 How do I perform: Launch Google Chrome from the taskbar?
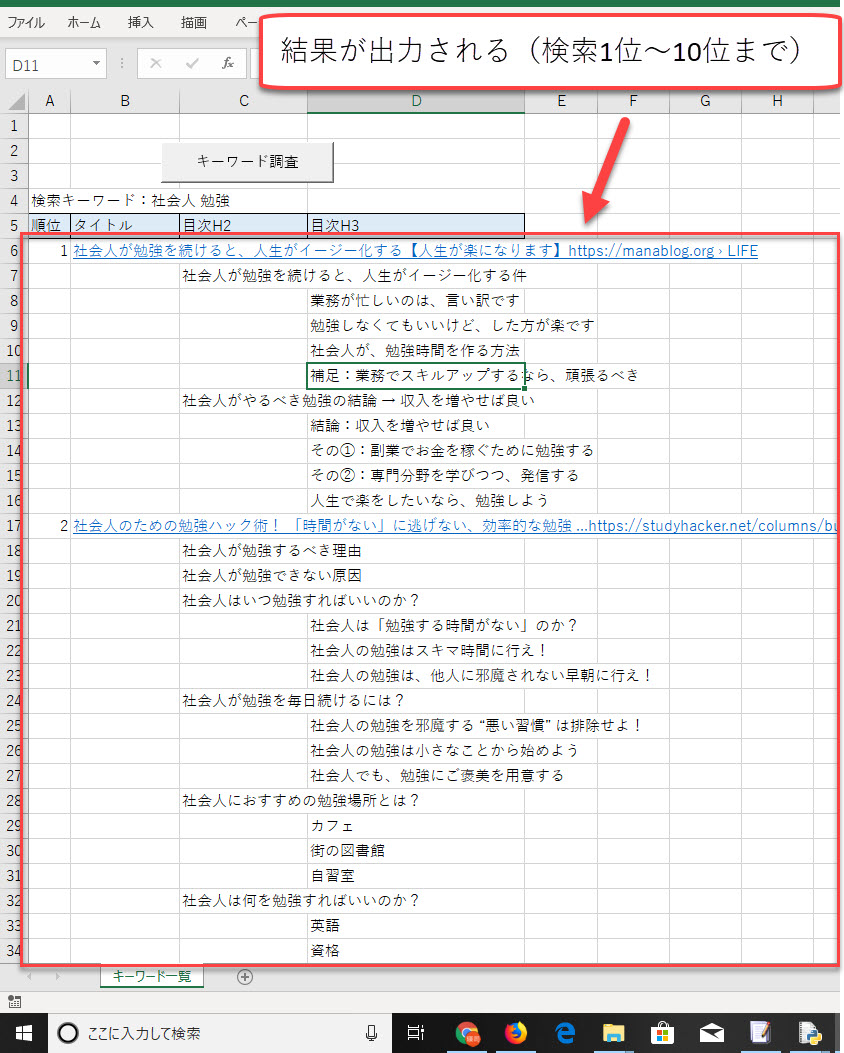[467, 1034]
